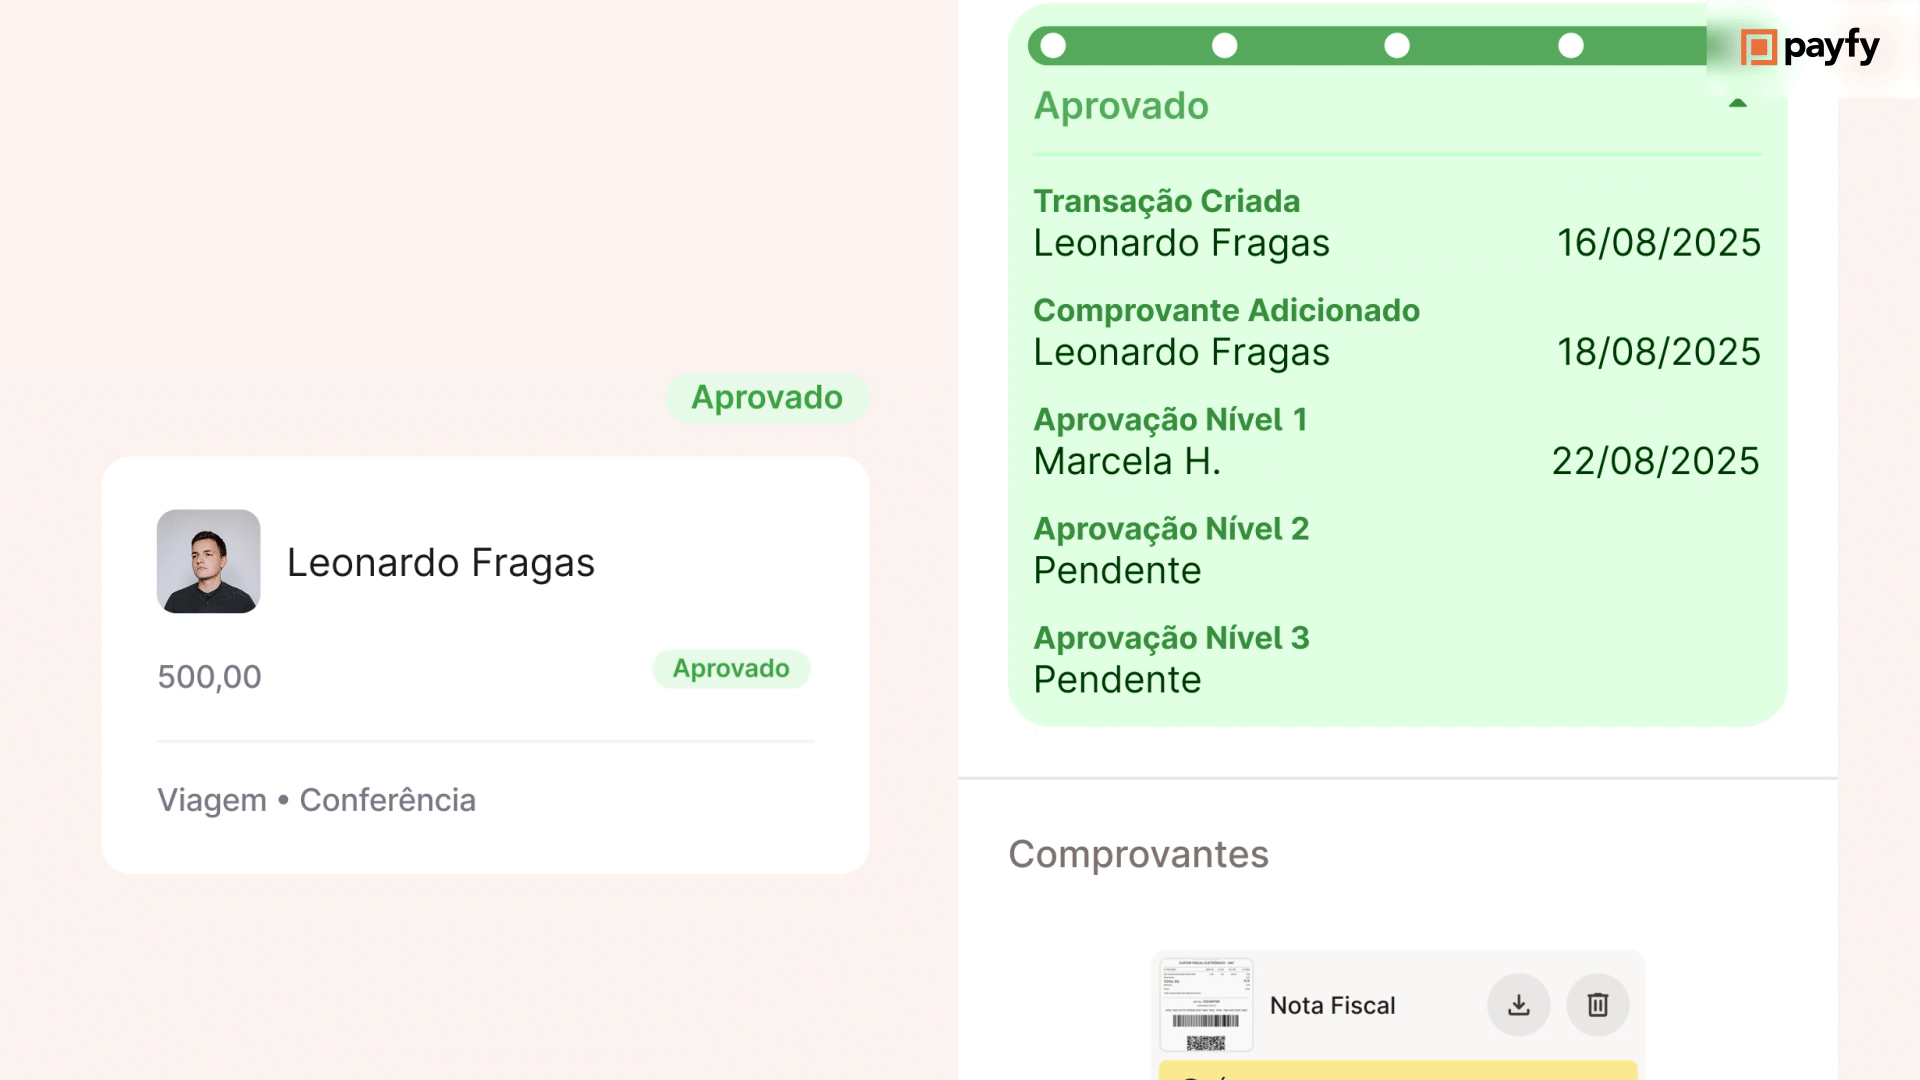
Task: Open the Transação Criada timeline entry
Action: pos(1166,202)
